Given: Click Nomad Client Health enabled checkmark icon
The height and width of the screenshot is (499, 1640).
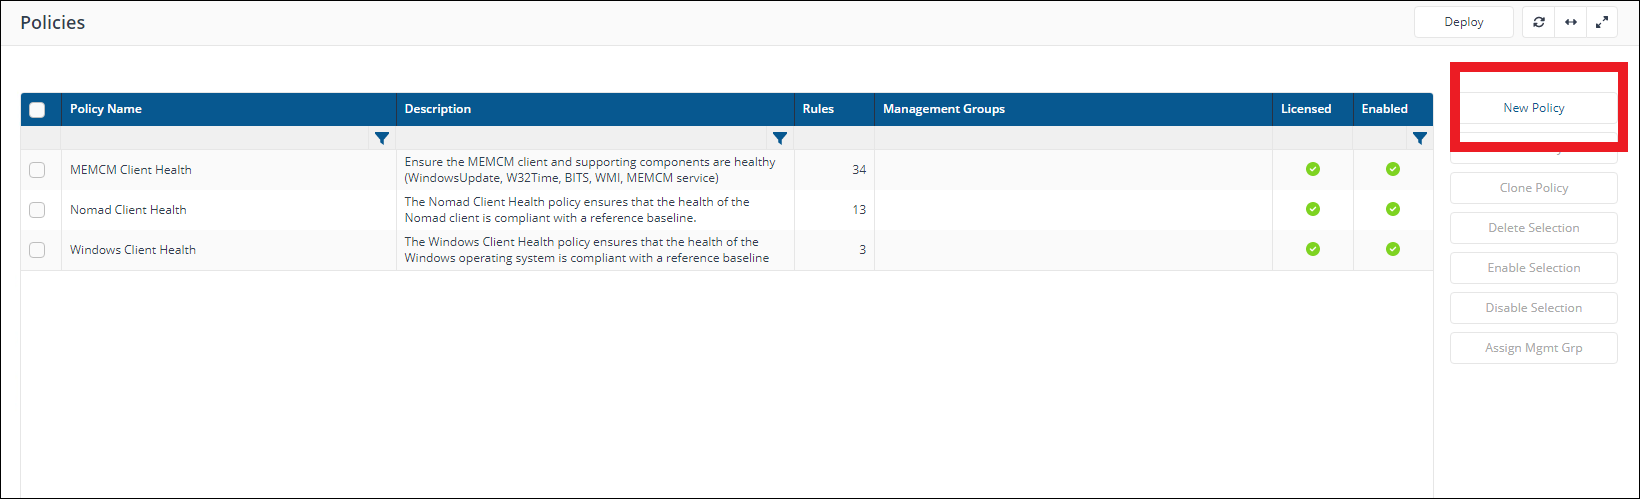Looking at the screenshot, I should coord(1392,209).
